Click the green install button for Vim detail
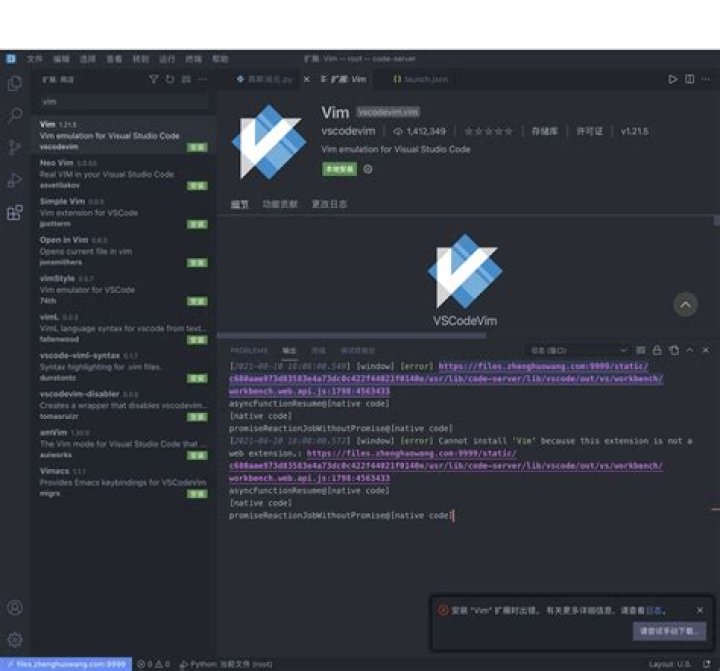This screenshot has width=720, height=671. 339,169
